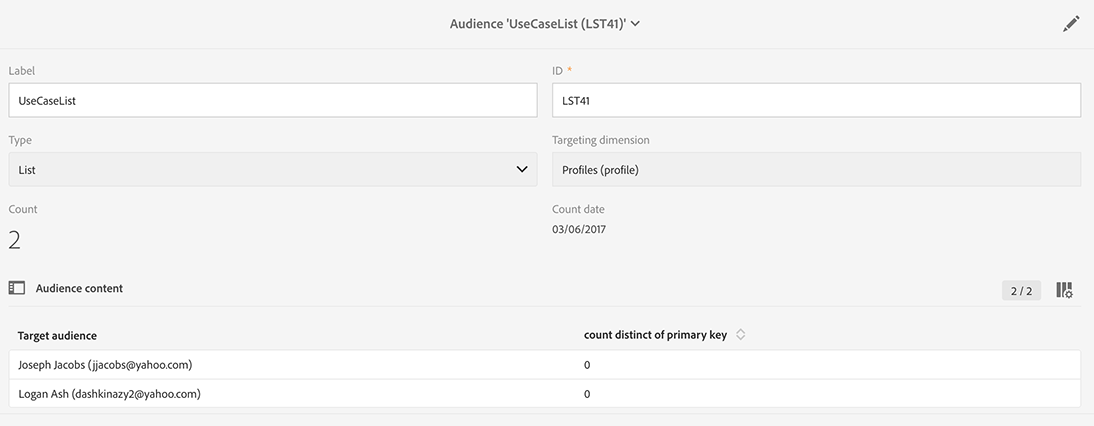This screenshot has height=426, width=1094.
Task: Click the Audience content panel icon
Action: pos(16,288)
